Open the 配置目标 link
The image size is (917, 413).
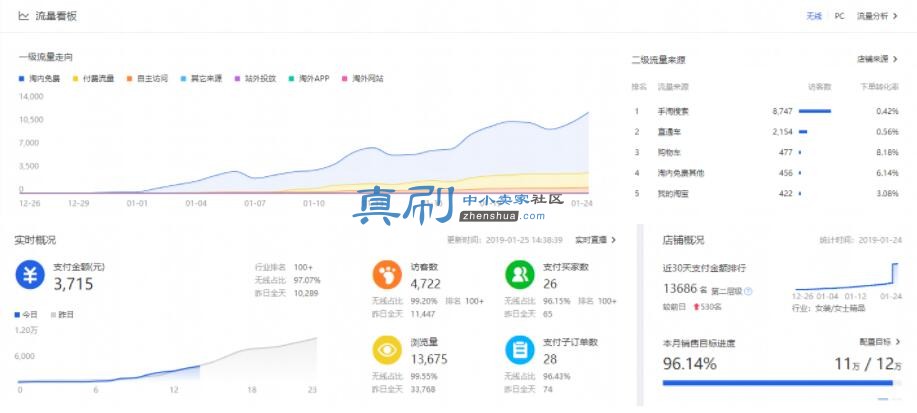pyautogui.click(x=880, y=342)
